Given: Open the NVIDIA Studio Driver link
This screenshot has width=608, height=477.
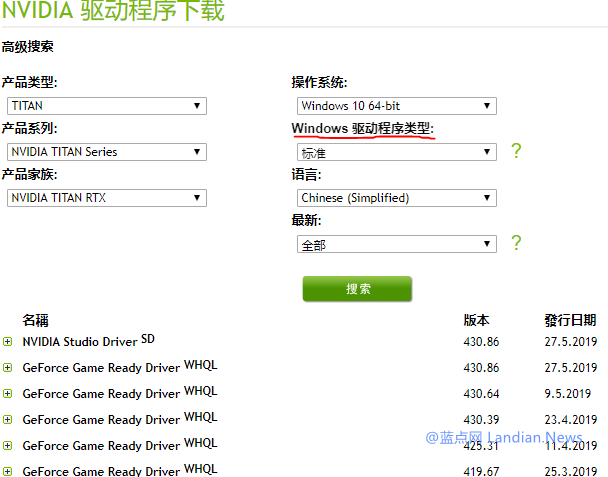Looking at the screenshot, I should pyautogui.click(x=80, y=342).
